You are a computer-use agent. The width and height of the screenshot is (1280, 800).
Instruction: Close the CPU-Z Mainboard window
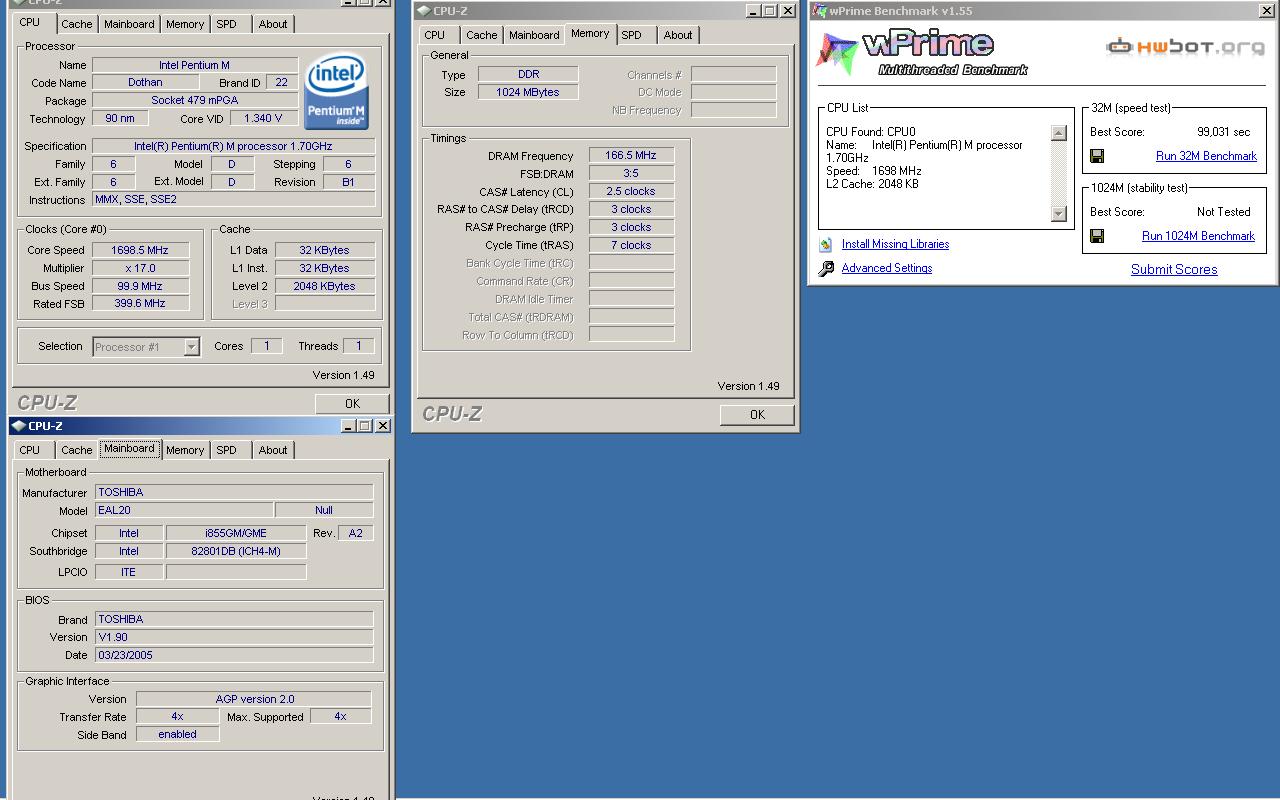(383, 426)
